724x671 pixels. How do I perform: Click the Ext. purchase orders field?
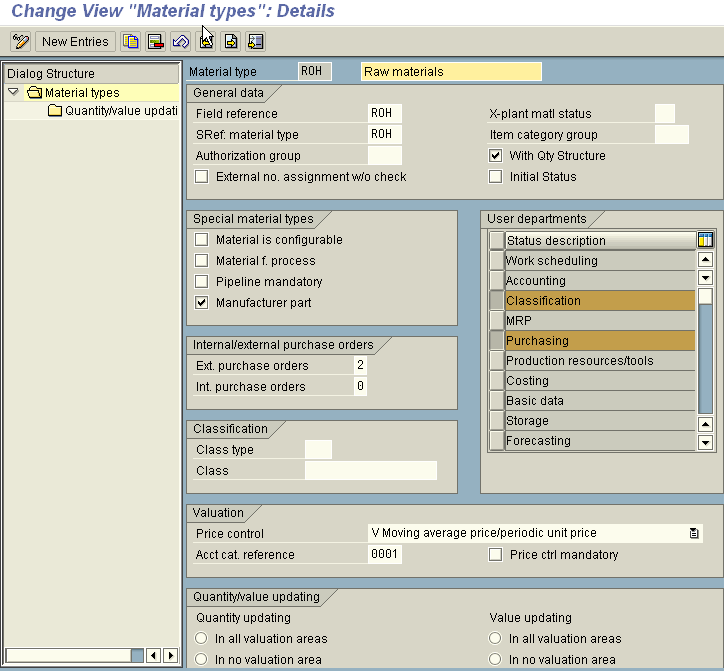pyautogui.click(x=360, y=365)
